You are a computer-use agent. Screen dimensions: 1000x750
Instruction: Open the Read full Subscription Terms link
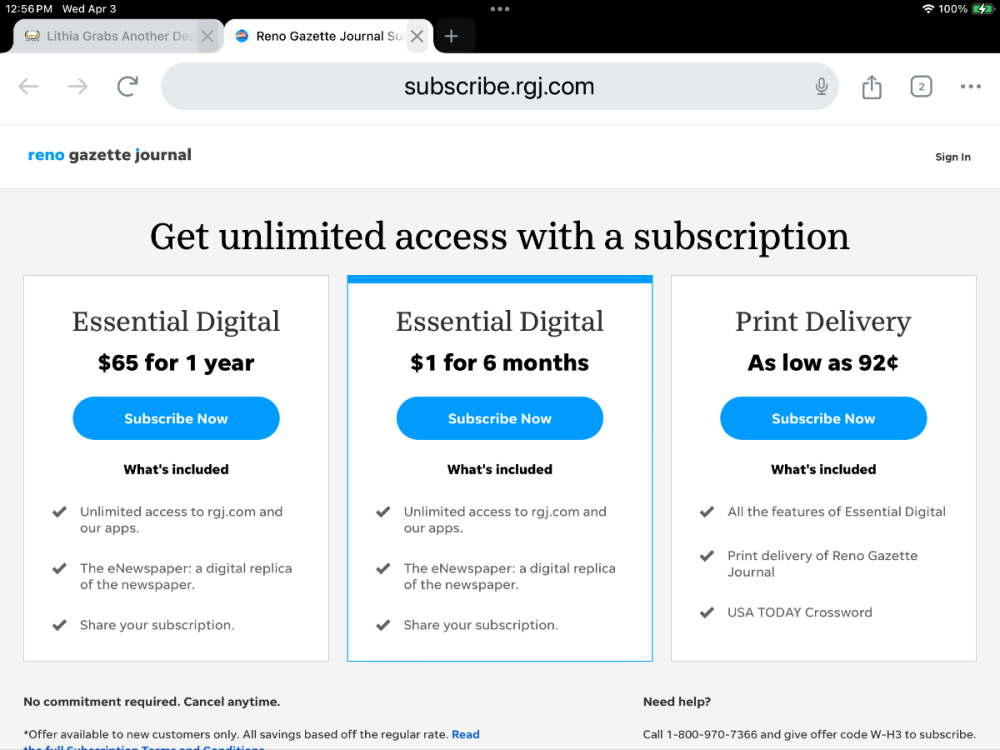tap(465, 735)
